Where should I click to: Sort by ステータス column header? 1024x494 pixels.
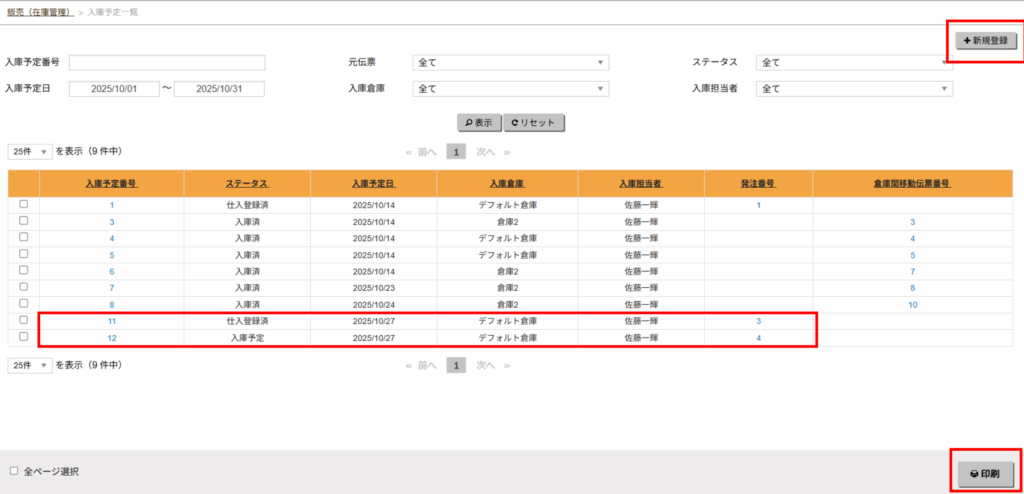pos(247,185)
